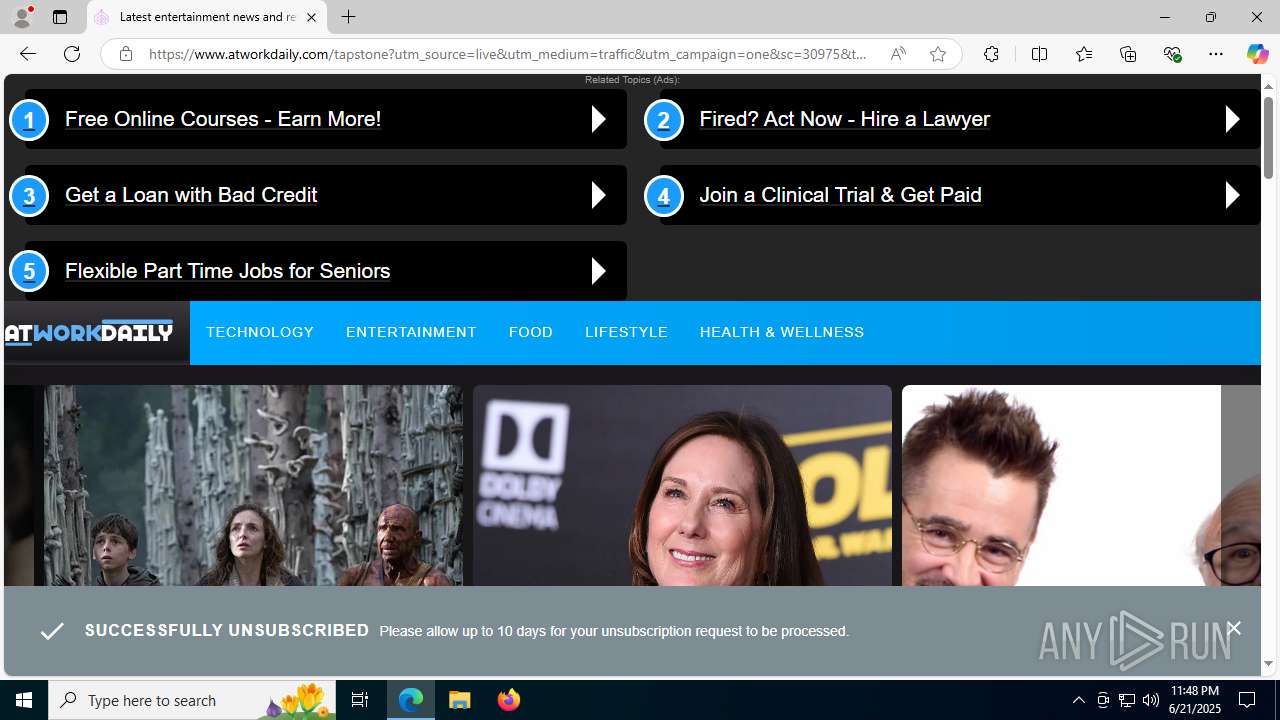Open ENTERTAINMENT navigation section
Screen dimensions: 1280x720
(411, 332)
